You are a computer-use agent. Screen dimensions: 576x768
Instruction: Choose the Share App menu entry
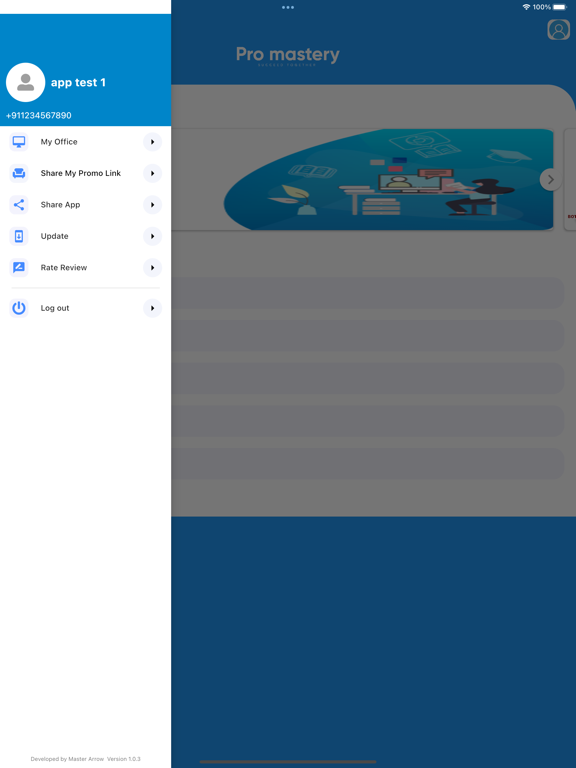click(86, 205)
